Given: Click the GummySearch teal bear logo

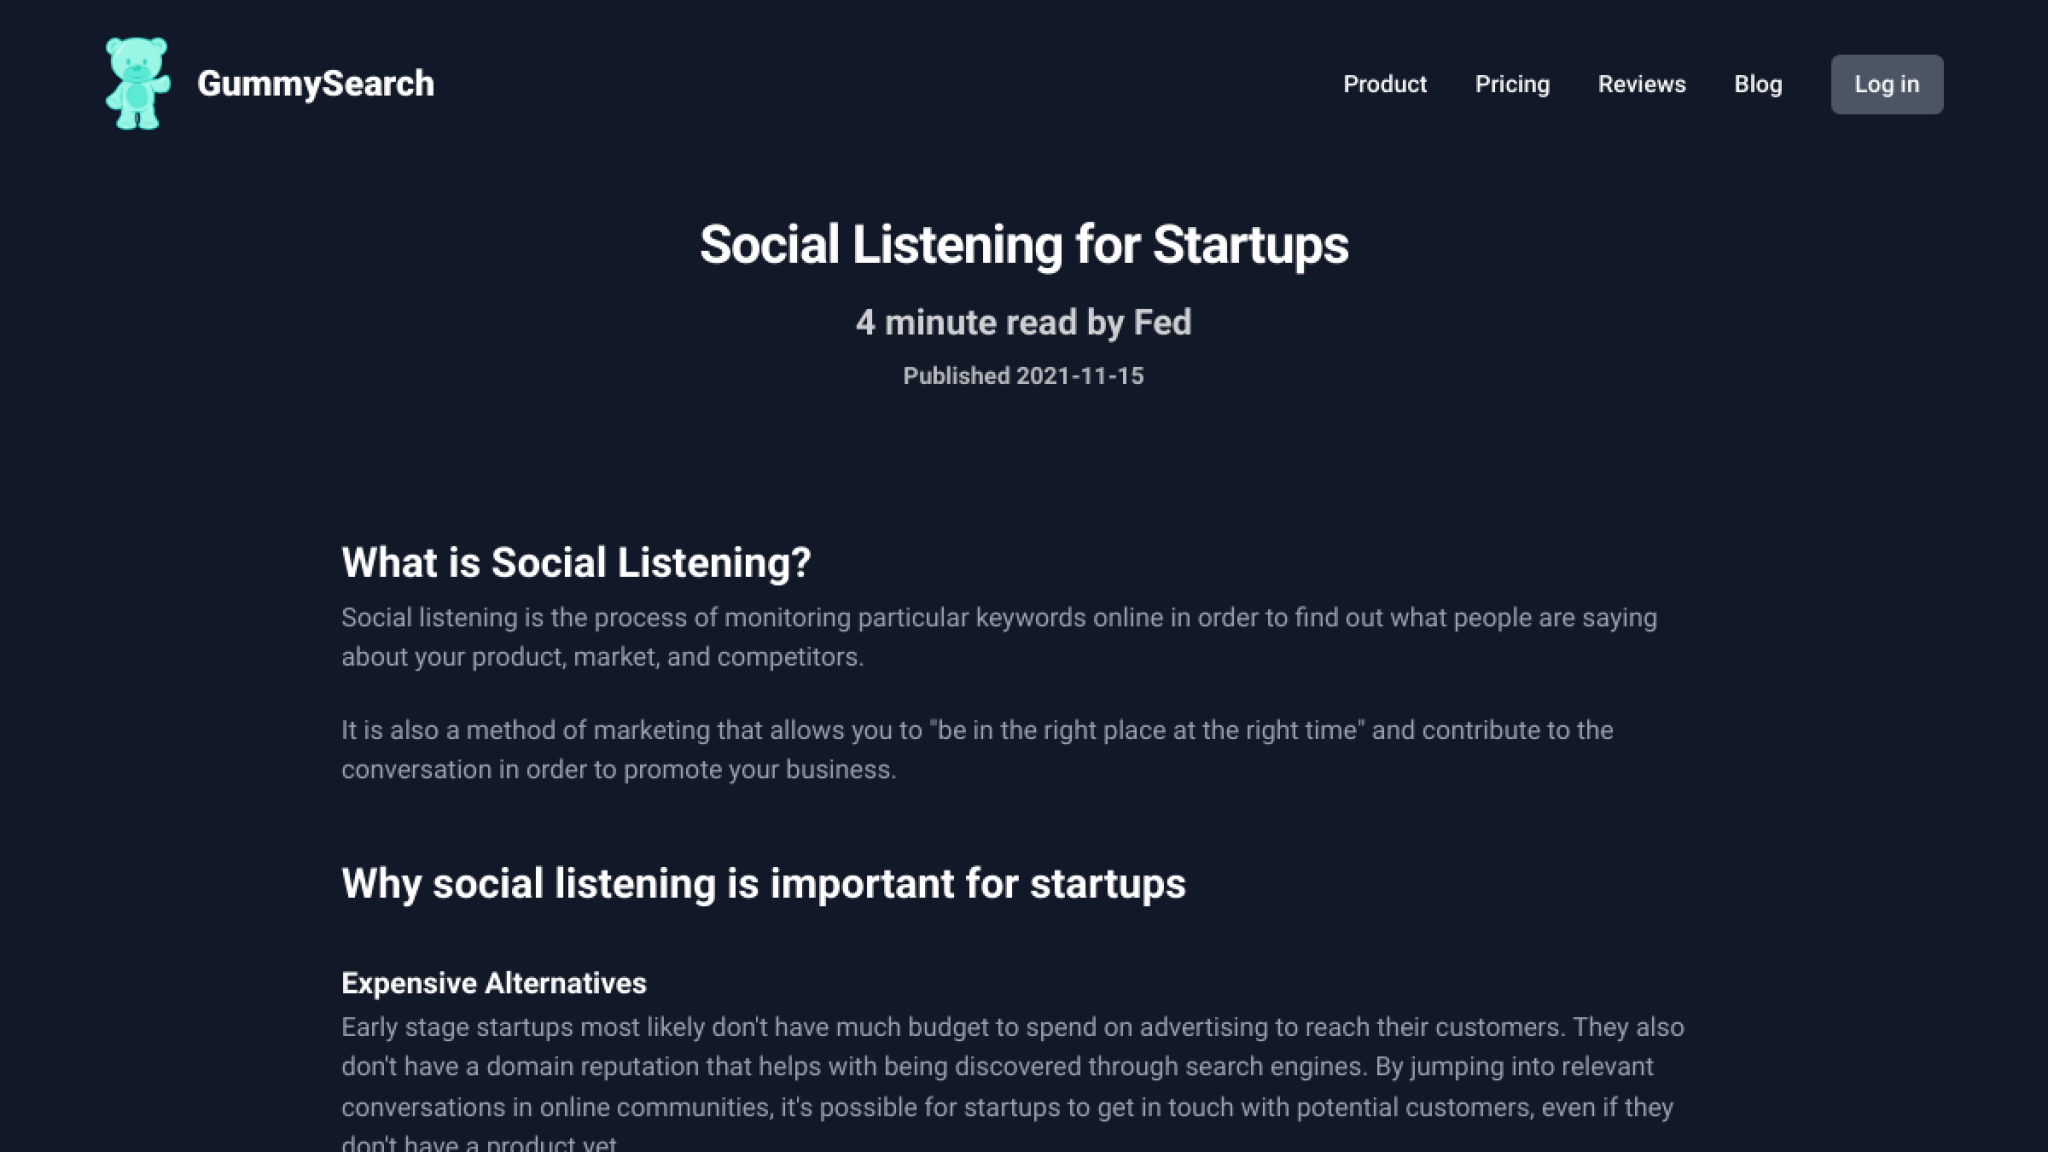Looking at the screenshot, I should click(138, 84).
